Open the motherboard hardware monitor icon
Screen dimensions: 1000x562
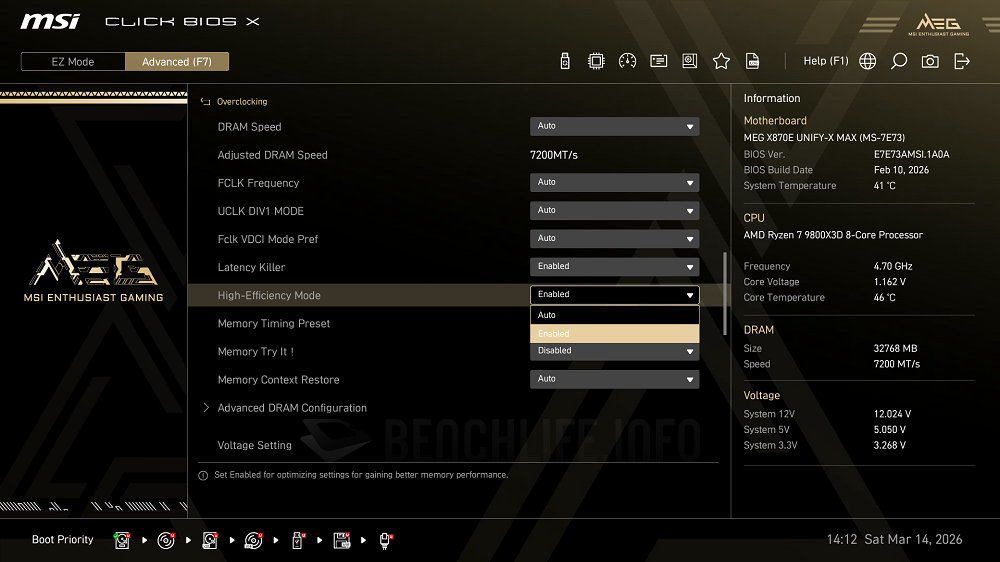coord(689,61)
